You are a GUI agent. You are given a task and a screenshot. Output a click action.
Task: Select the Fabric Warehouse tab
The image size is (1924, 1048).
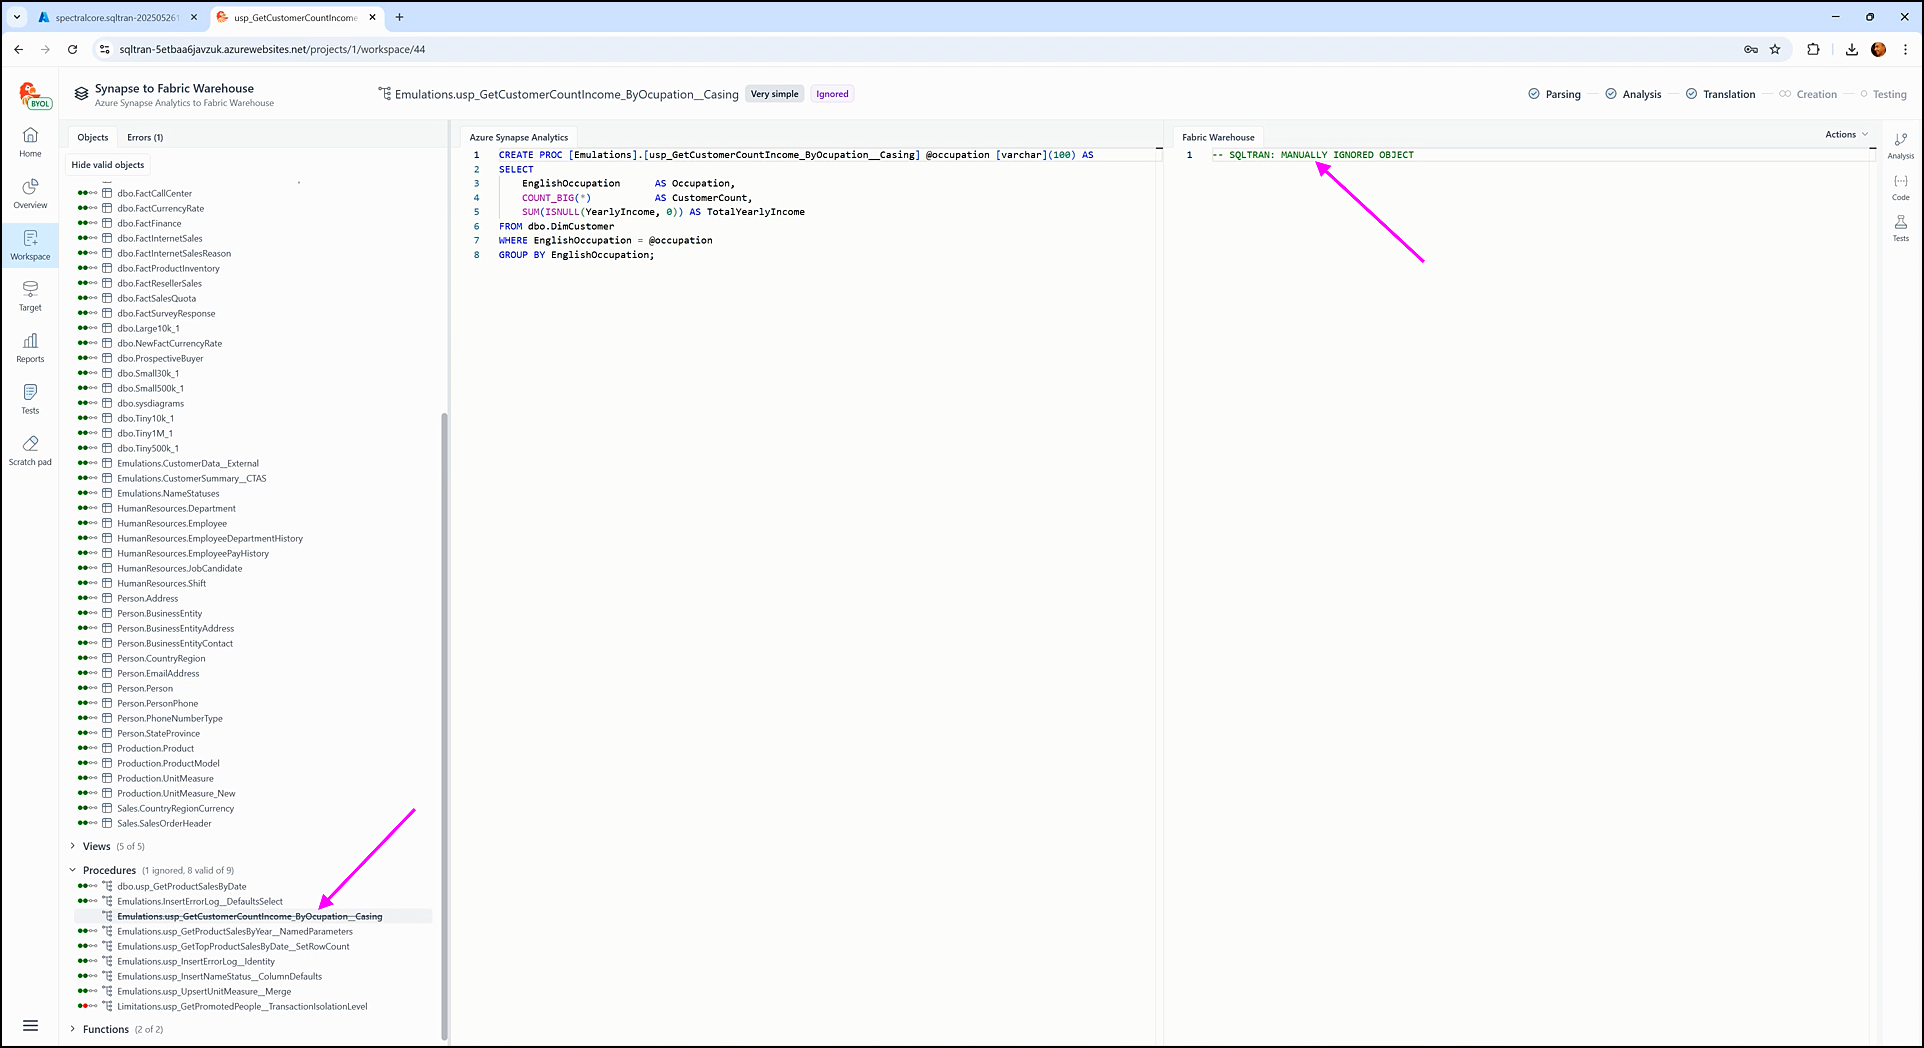[1217, 138]
